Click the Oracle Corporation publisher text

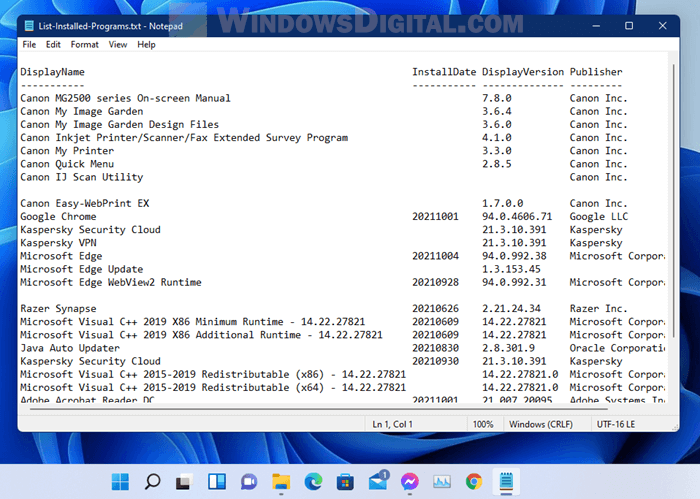(617, 348)
